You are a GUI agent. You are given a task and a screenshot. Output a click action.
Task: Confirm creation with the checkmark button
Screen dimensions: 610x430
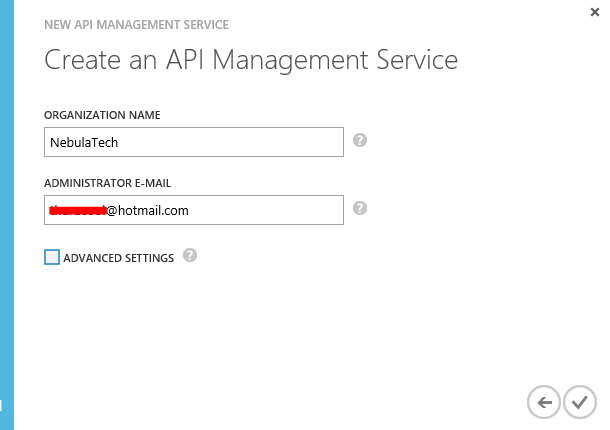(x=579, y=402)
